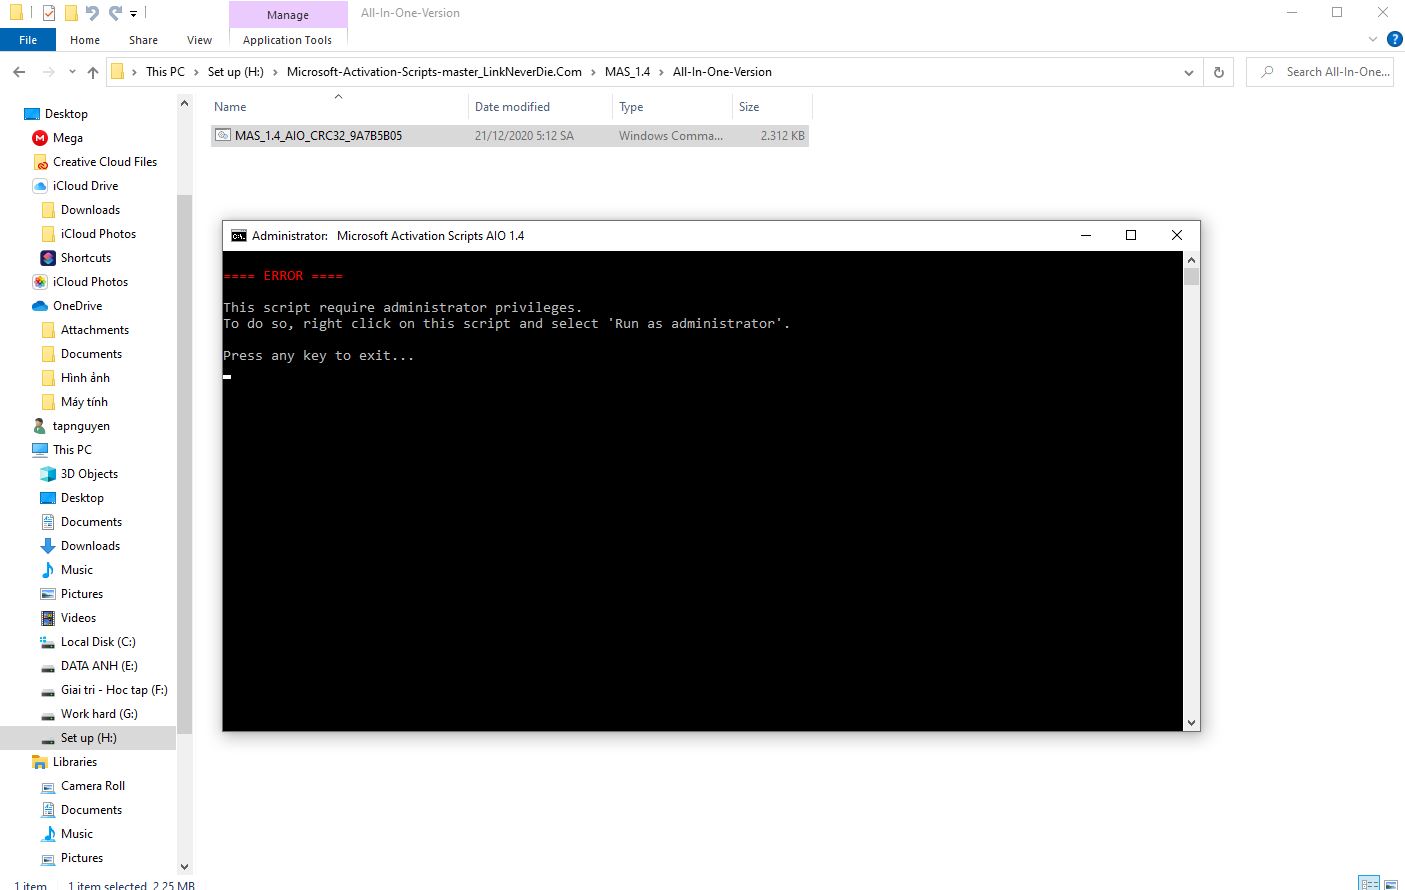Switch to Application Tools tab
Screen dimensions: 1405x890
tap(287, 40)
